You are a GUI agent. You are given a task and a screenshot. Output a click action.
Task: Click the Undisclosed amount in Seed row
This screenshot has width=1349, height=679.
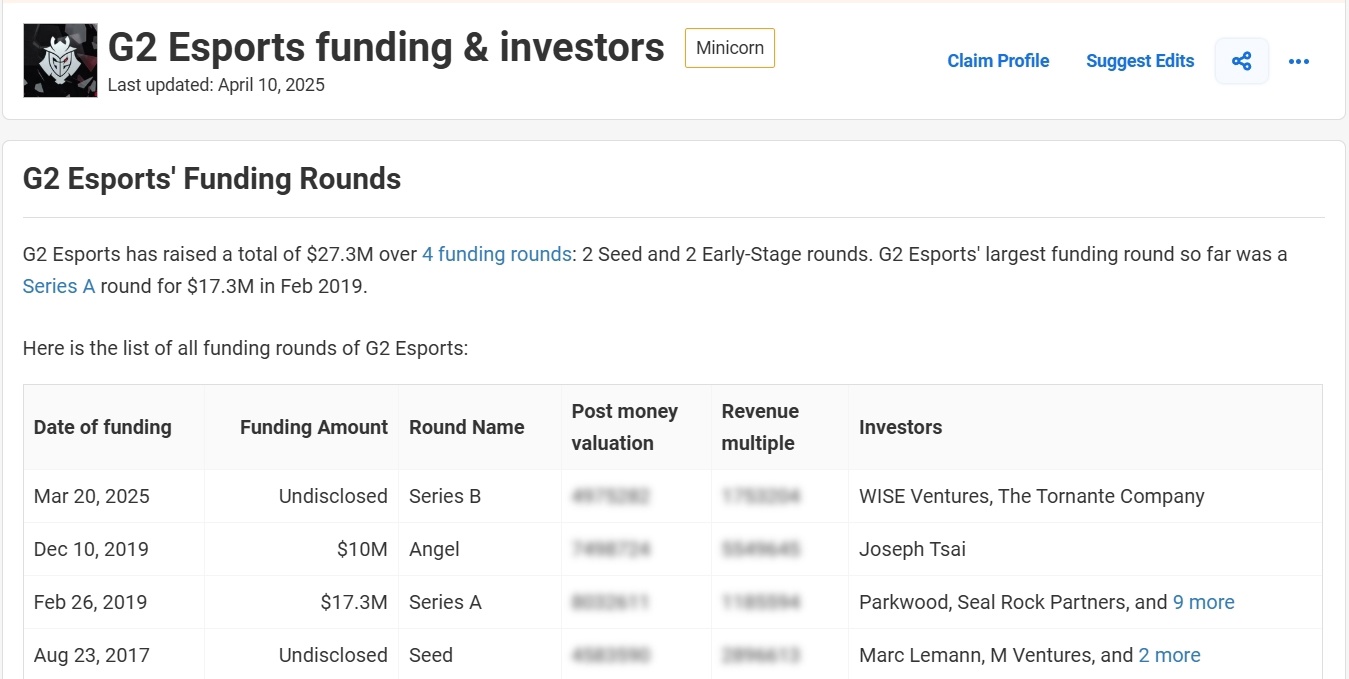click(x=333, y=655)
